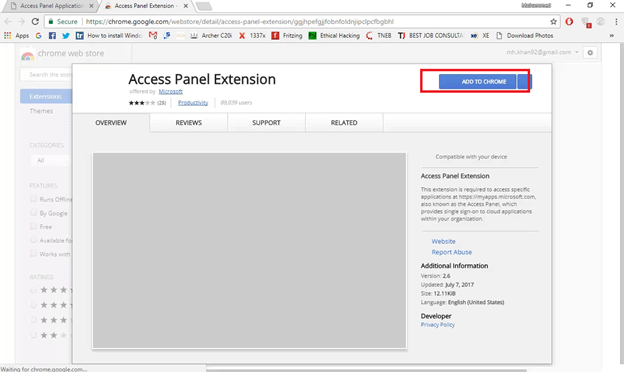The image size is (624, 372).
Task: Open Chrome's three-dot menu
Action: click(616, 21)
